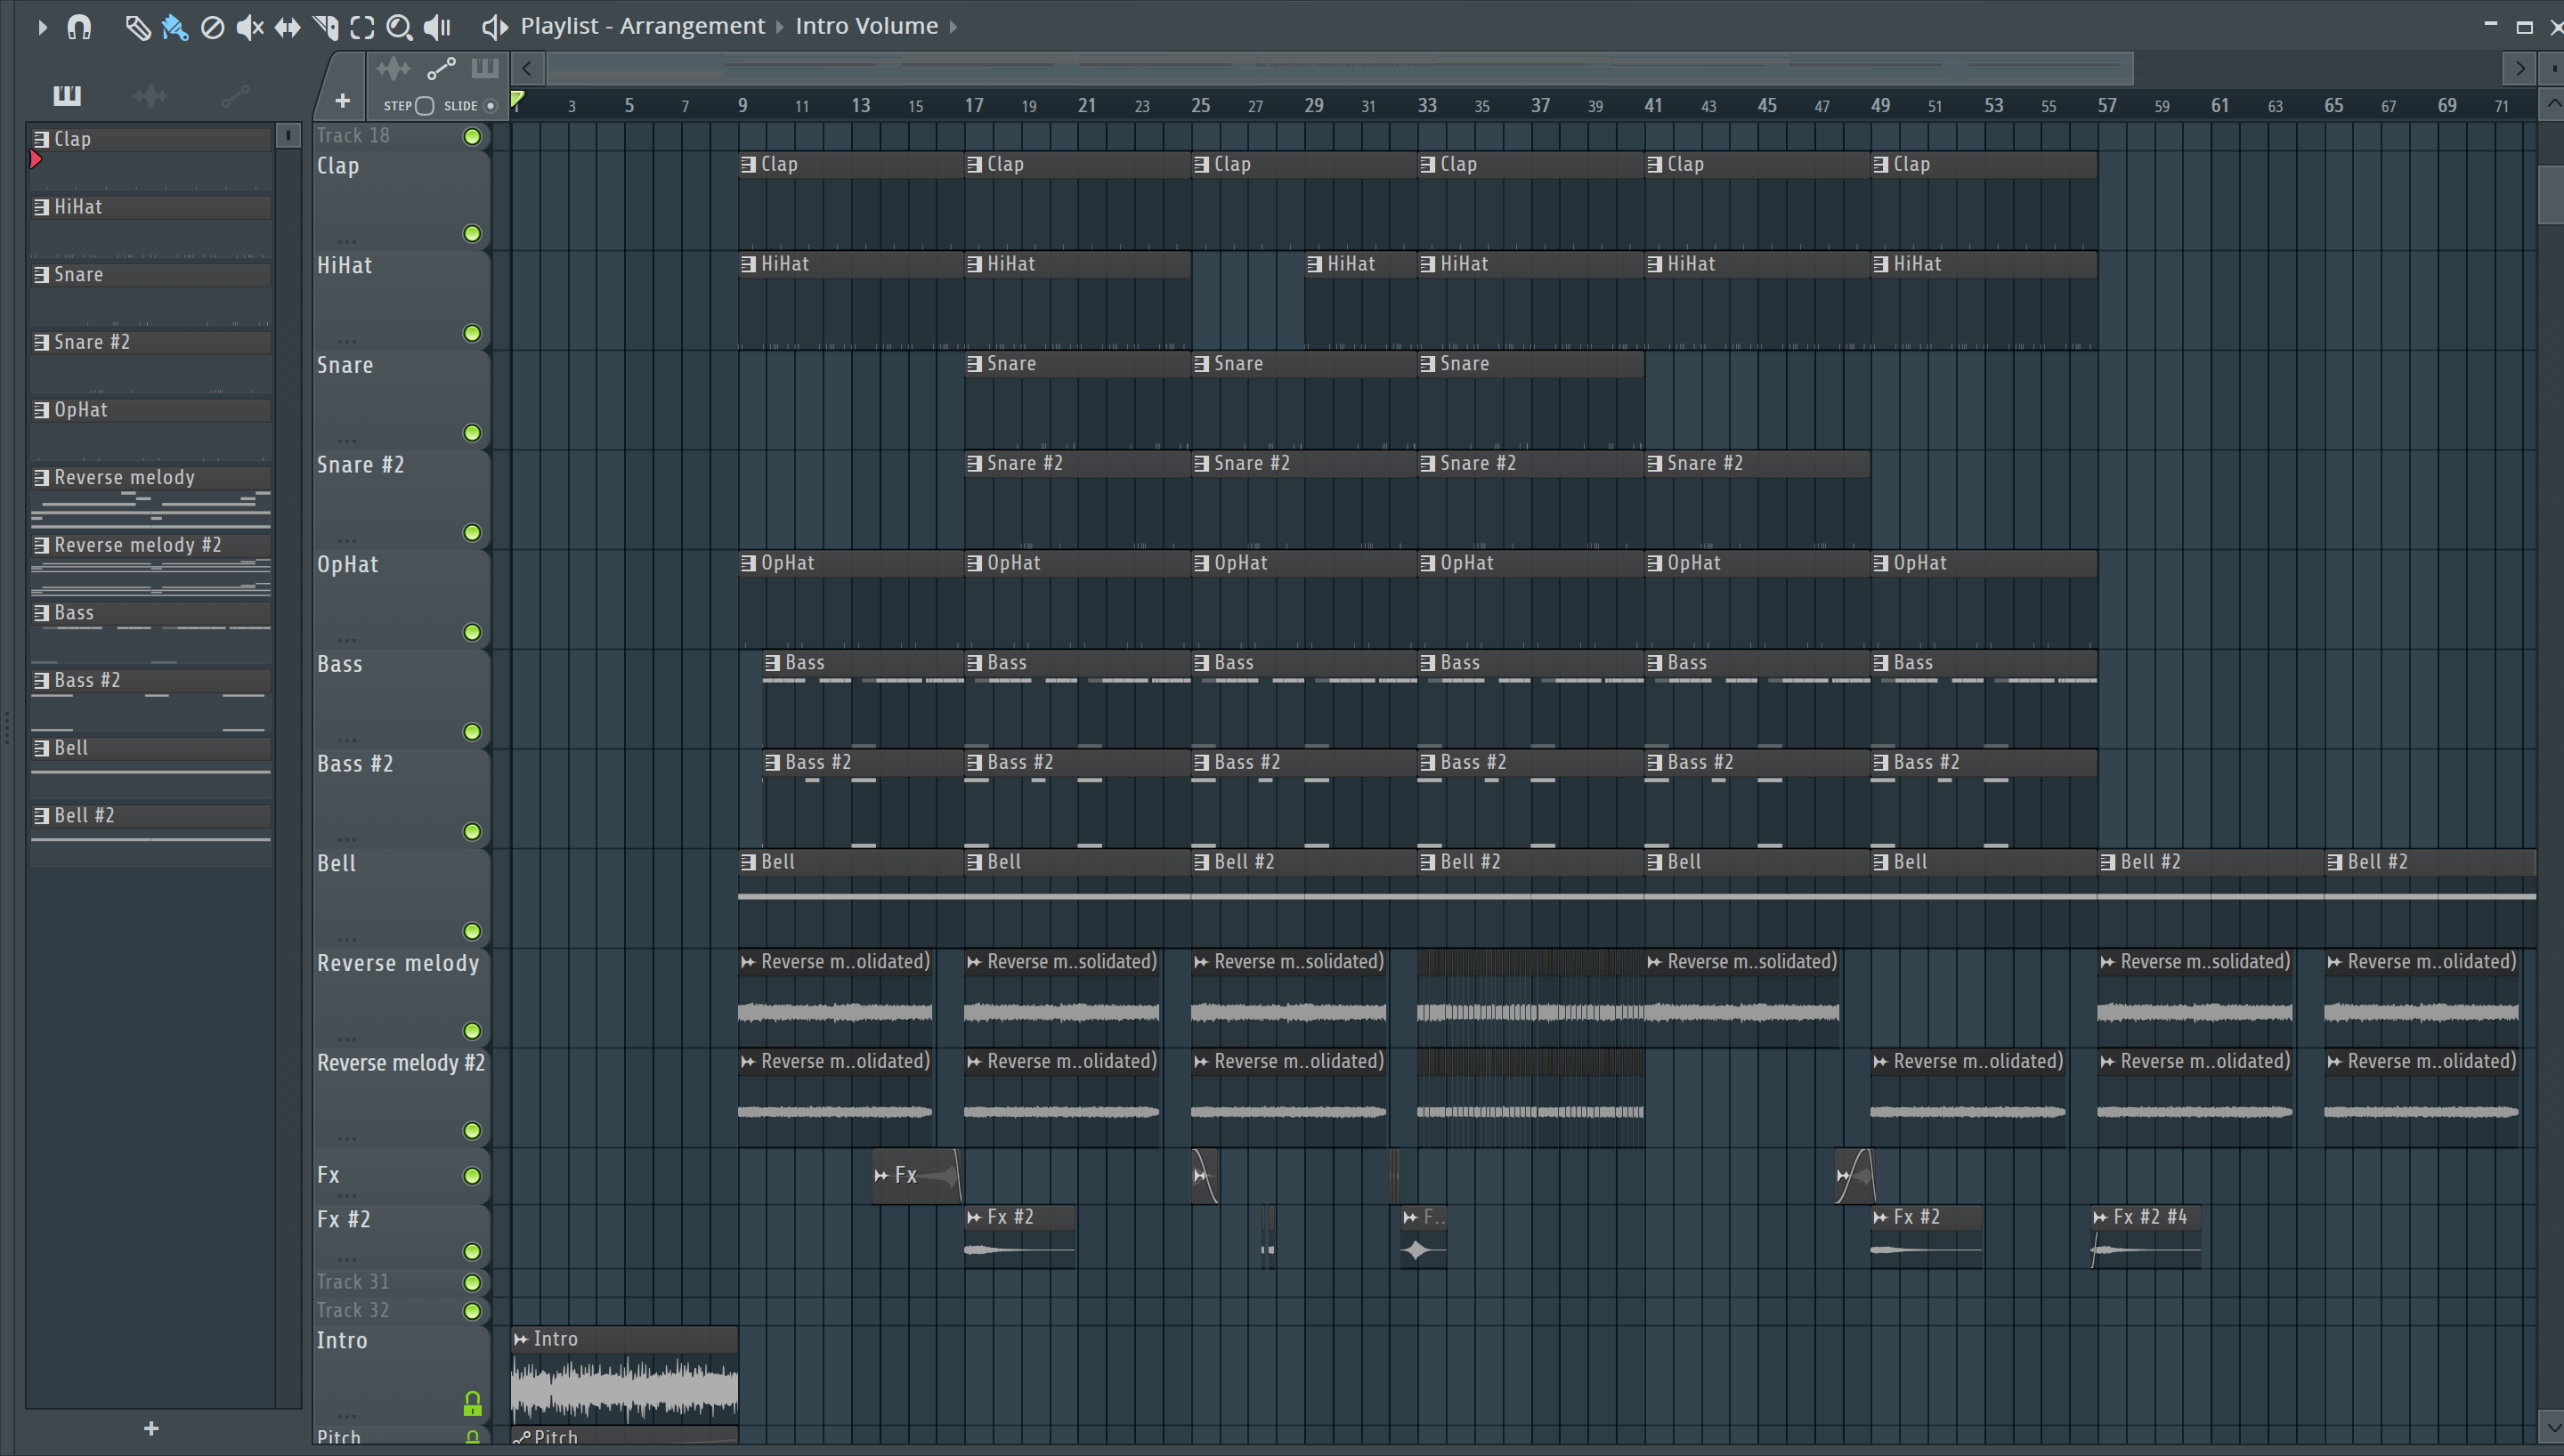Image resolution: width=2564 pixels, height=1456 pixels.
Task: Click the right arrow of horizontal scrollbar
Action: coord(2520,69)
